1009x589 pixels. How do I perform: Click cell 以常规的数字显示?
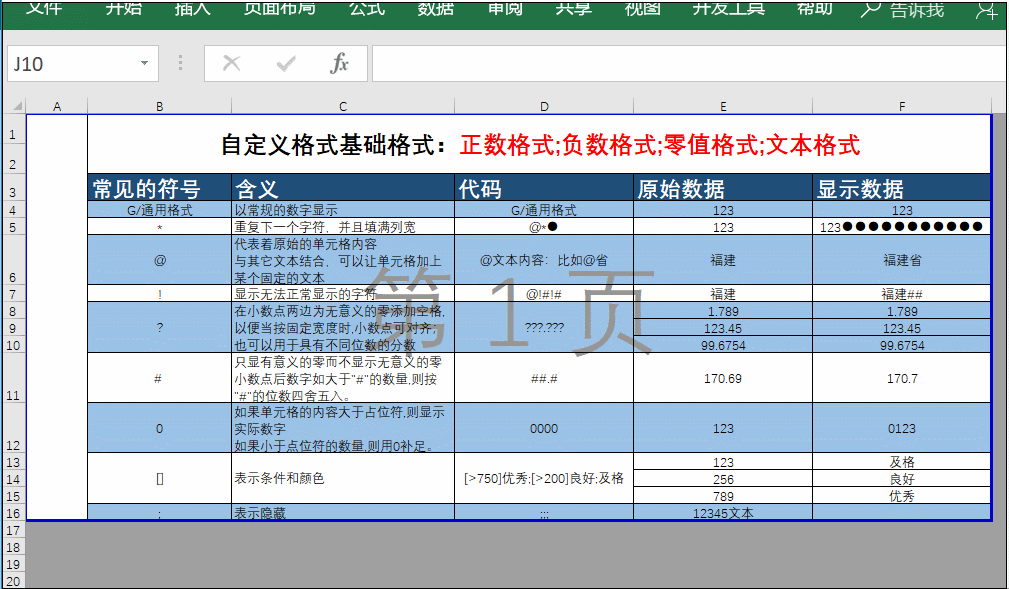click(343, 210)
